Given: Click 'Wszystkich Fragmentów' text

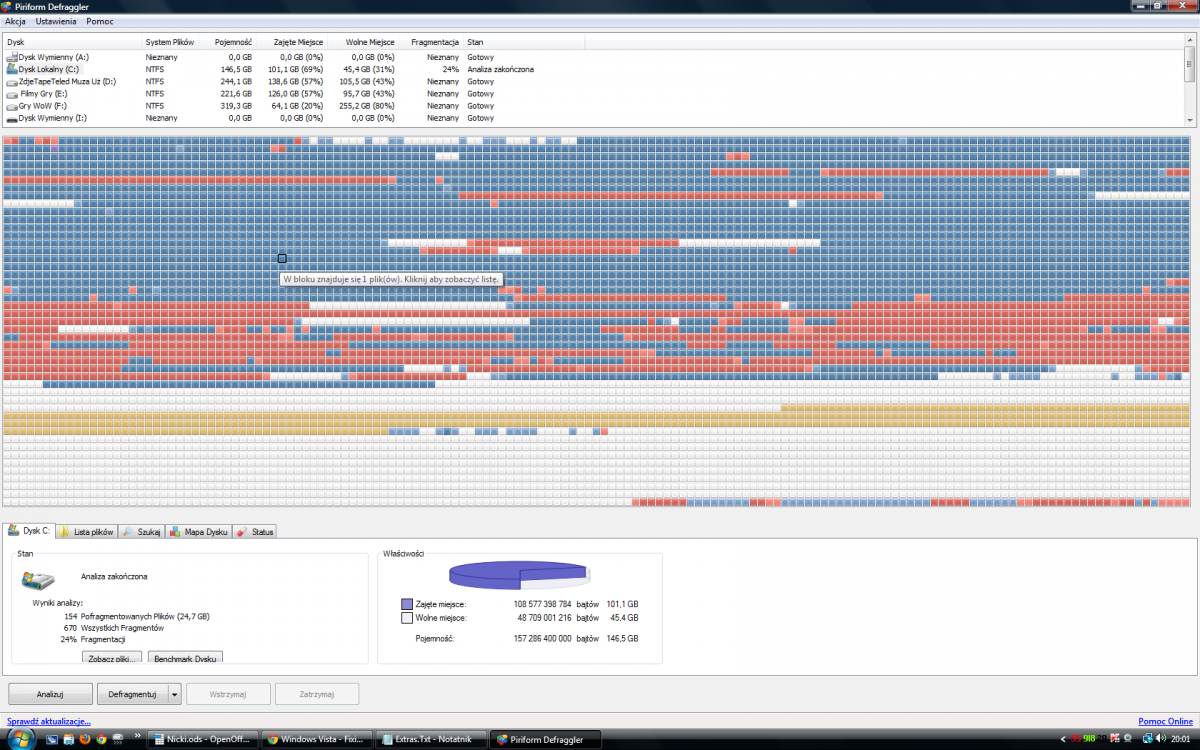Looking at the screenshot, I should coord(120,627).
